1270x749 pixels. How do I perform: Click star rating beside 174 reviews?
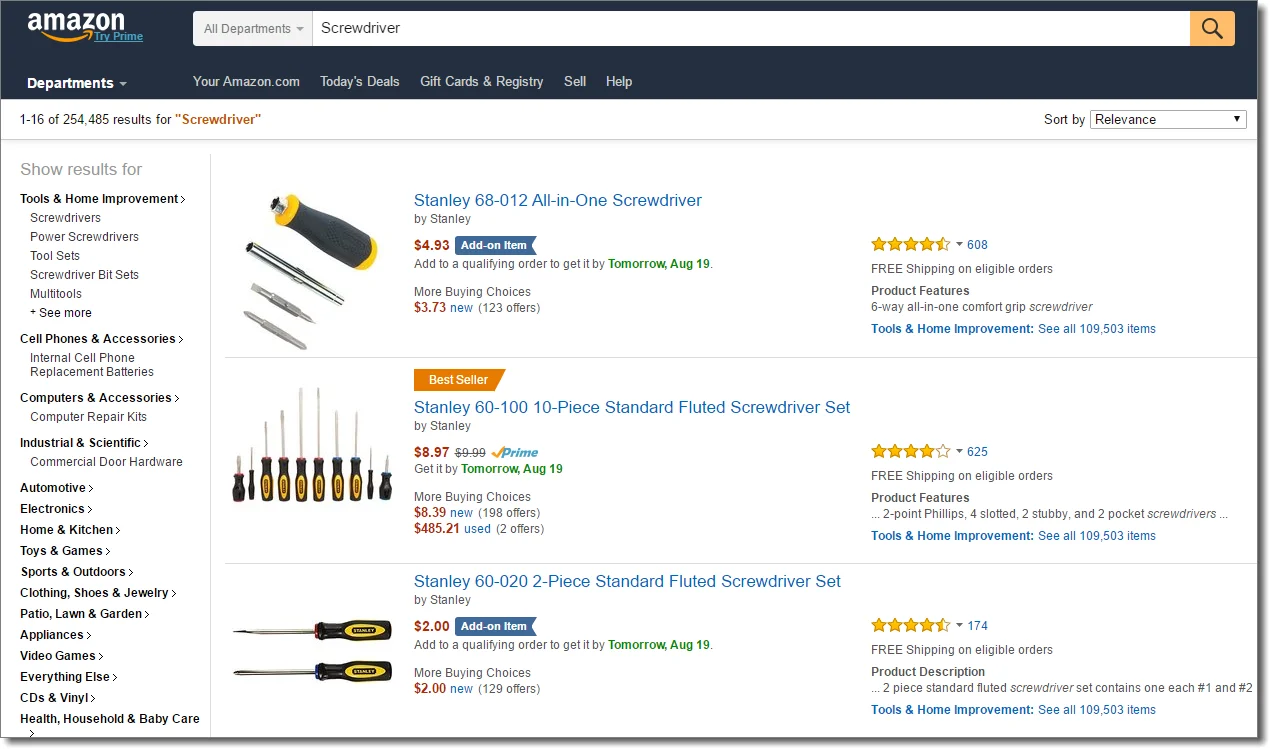910,625
